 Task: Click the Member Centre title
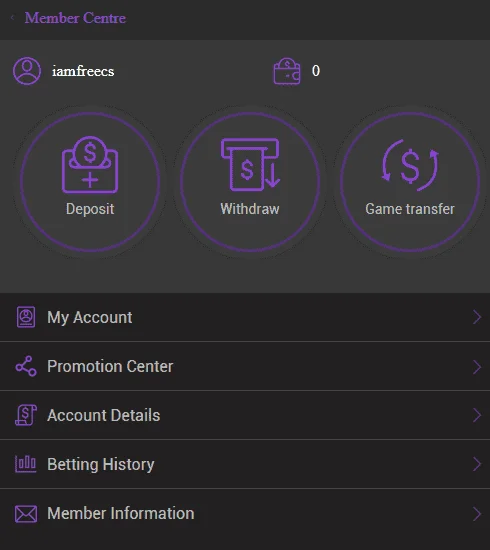tap(75, 18)
